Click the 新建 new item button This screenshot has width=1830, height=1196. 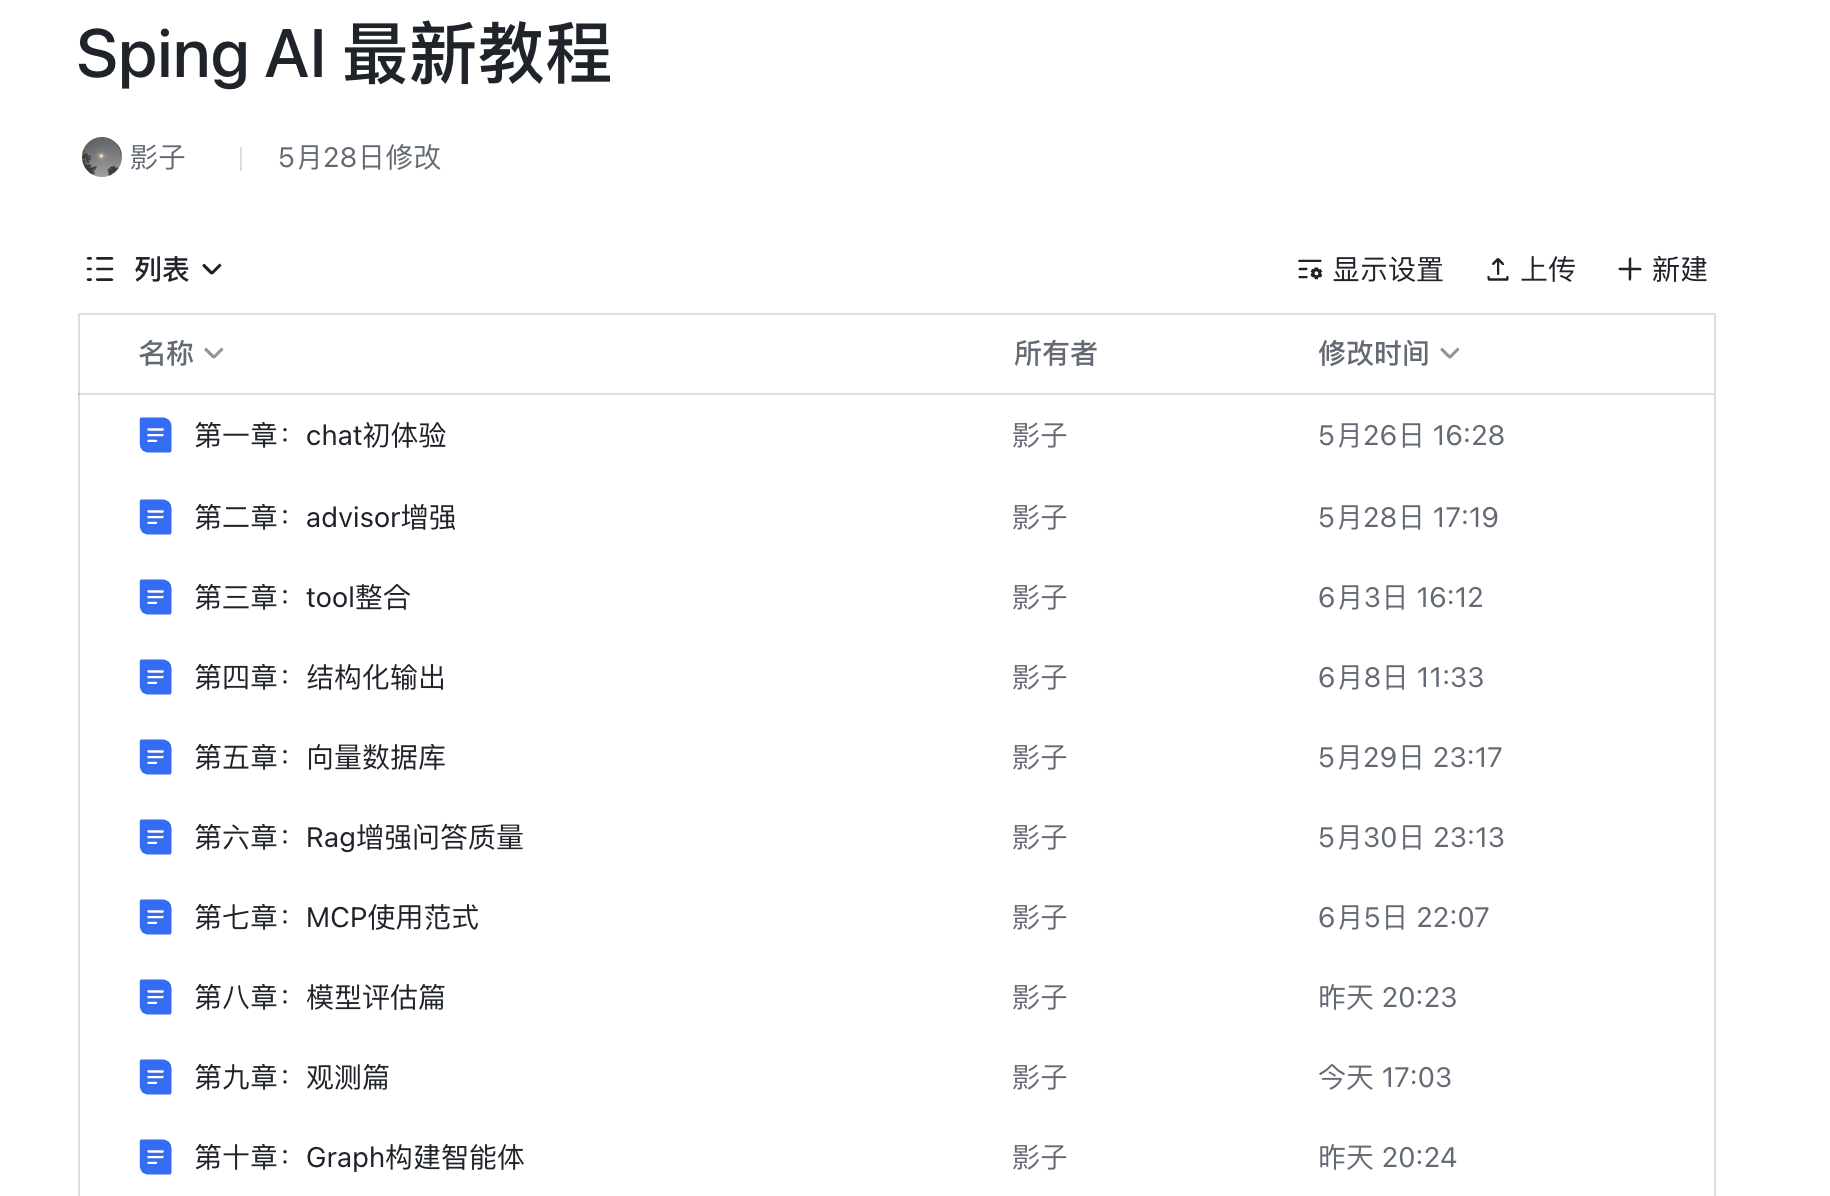(x=1661, y=269)
